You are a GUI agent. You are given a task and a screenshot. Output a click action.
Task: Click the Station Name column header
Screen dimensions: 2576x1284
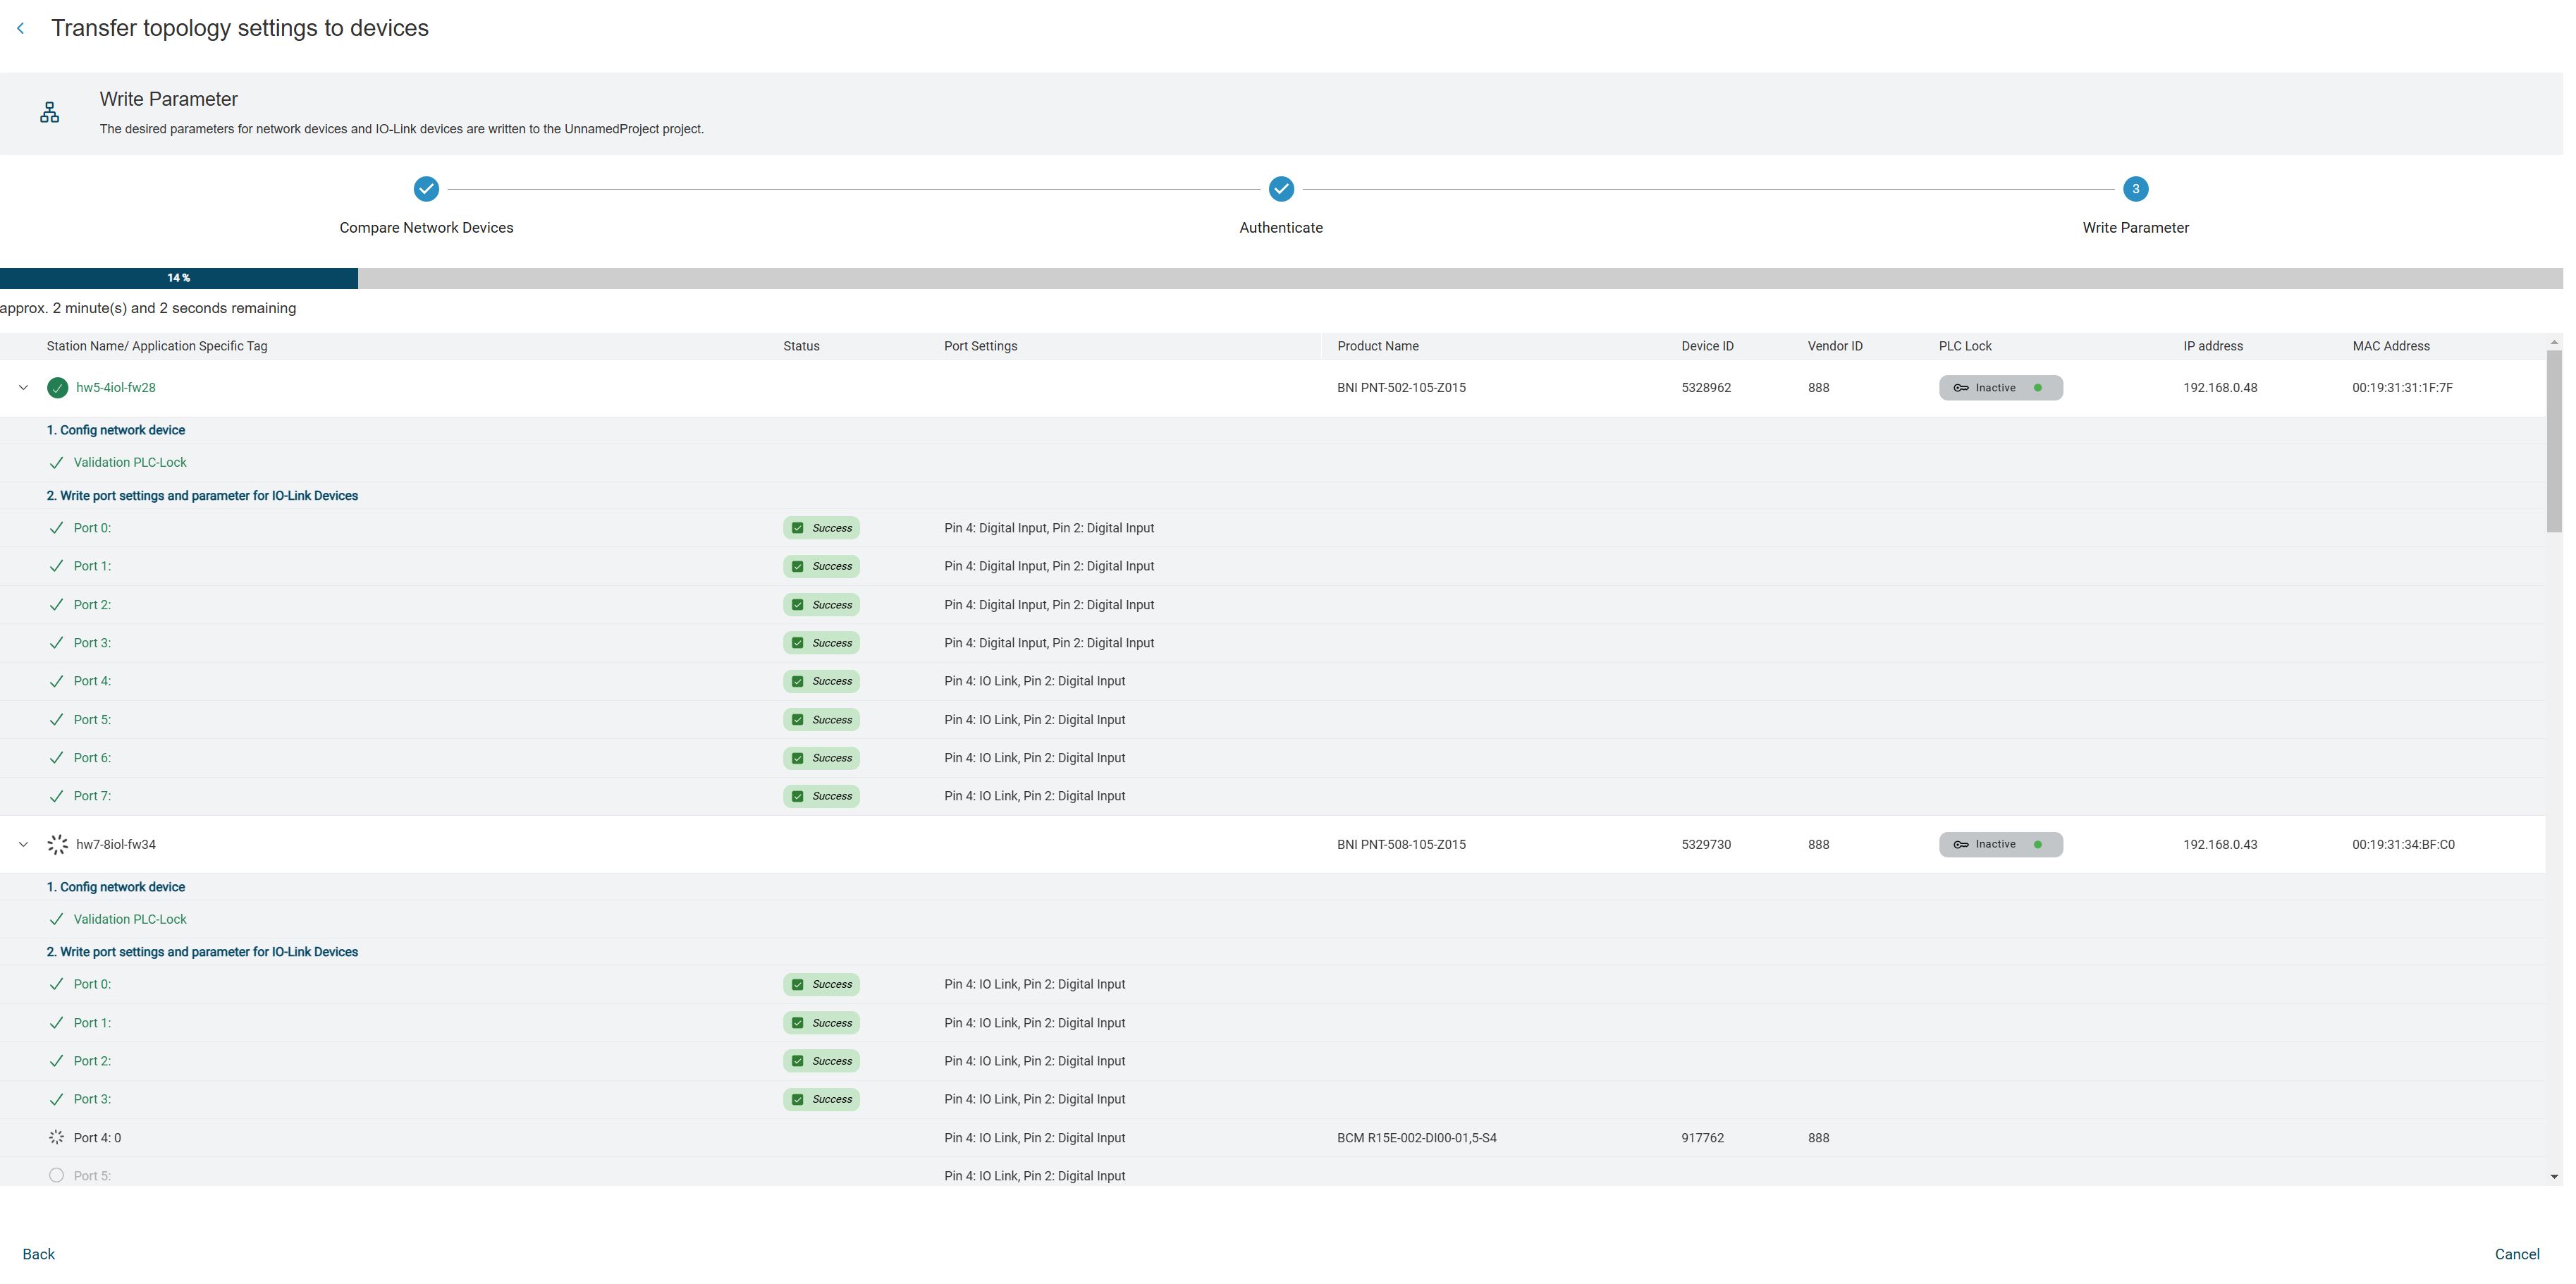coord(157,346)
